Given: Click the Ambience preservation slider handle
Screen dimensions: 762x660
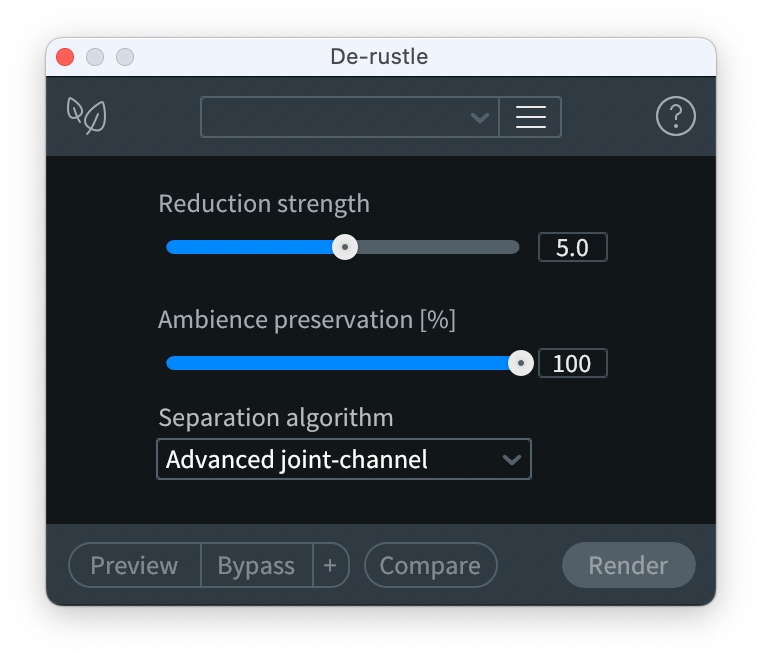Looking at the screenshot, I should point(520,363).
